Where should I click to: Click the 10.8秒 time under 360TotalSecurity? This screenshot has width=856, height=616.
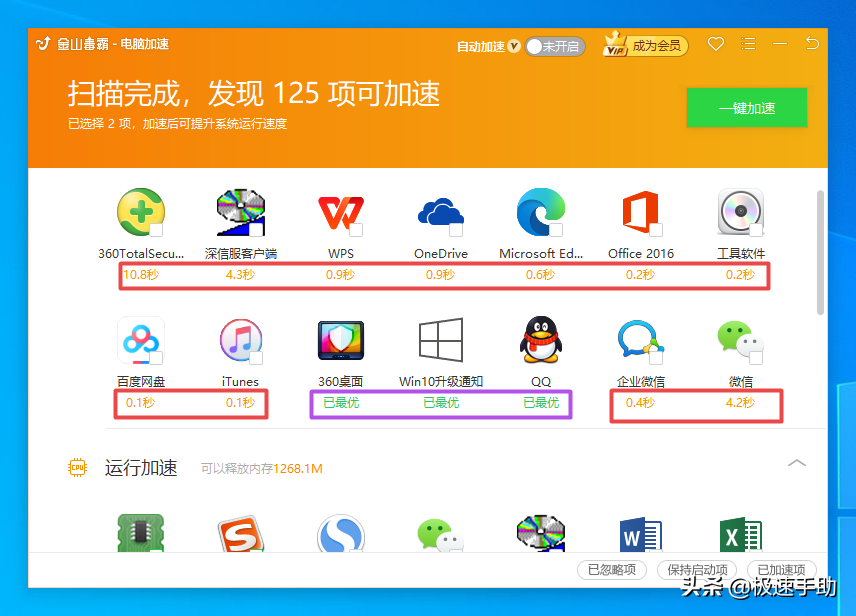141,275
